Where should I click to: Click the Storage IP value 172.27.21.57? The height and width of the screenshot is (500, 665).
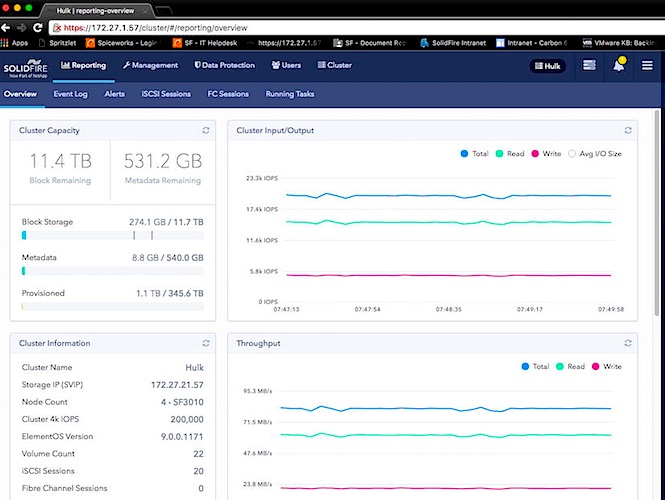177,385
